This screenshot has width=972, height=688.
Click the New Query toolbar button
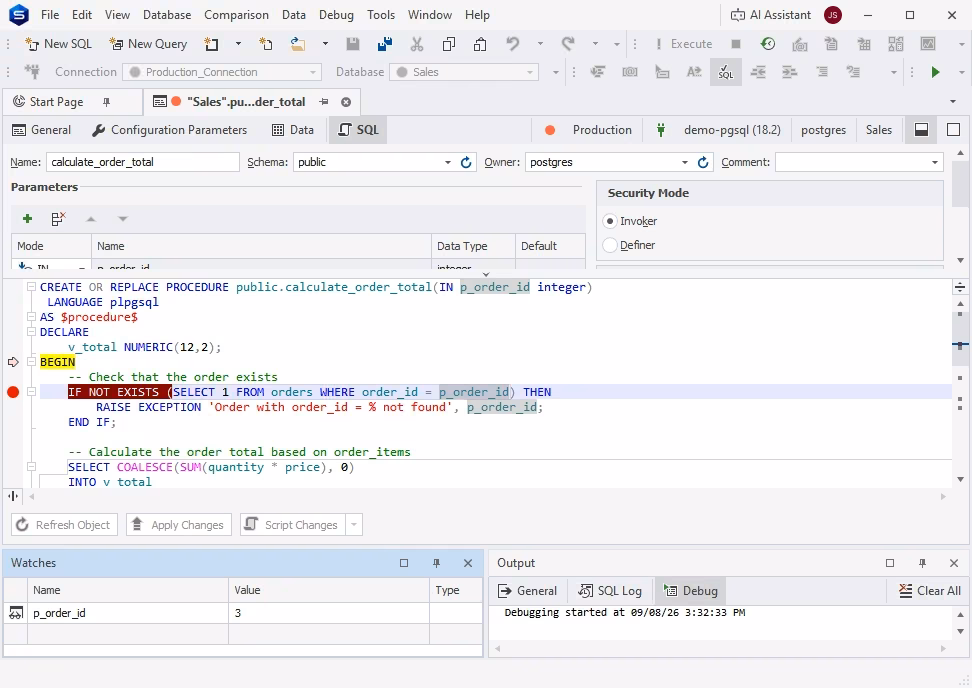point(148,44)
